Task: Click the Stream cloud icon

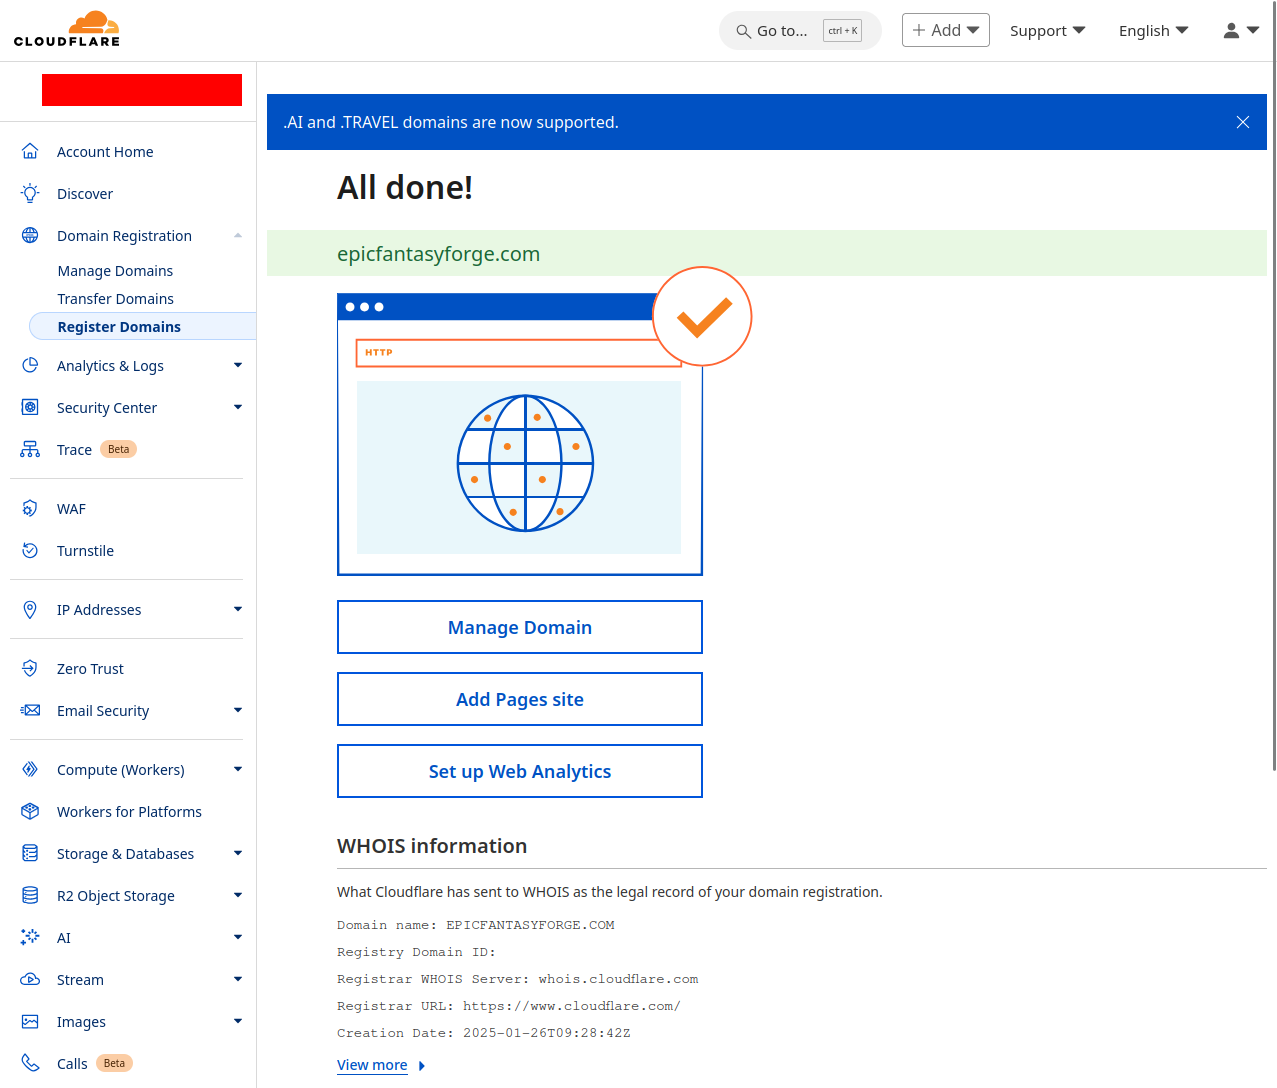Action: pyautogui.click(x=30, y=979)
